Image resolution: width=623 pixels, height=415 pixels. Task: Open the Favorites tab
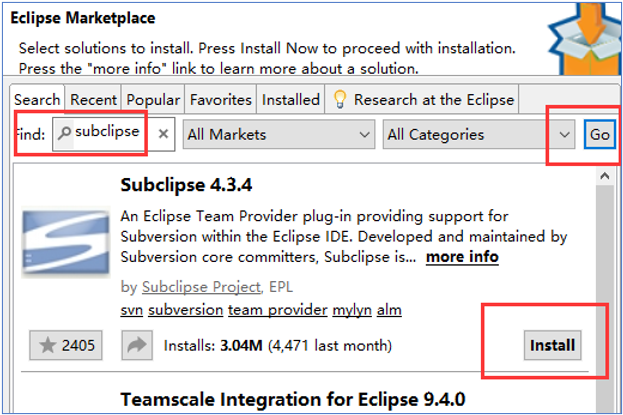pyautogui.click(x=221, y=99)
